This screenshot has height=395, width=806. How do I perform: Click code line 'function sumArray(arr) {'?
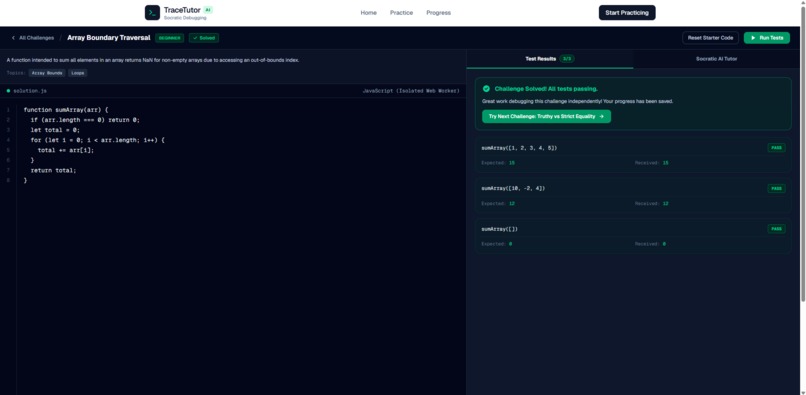point(66,110)
